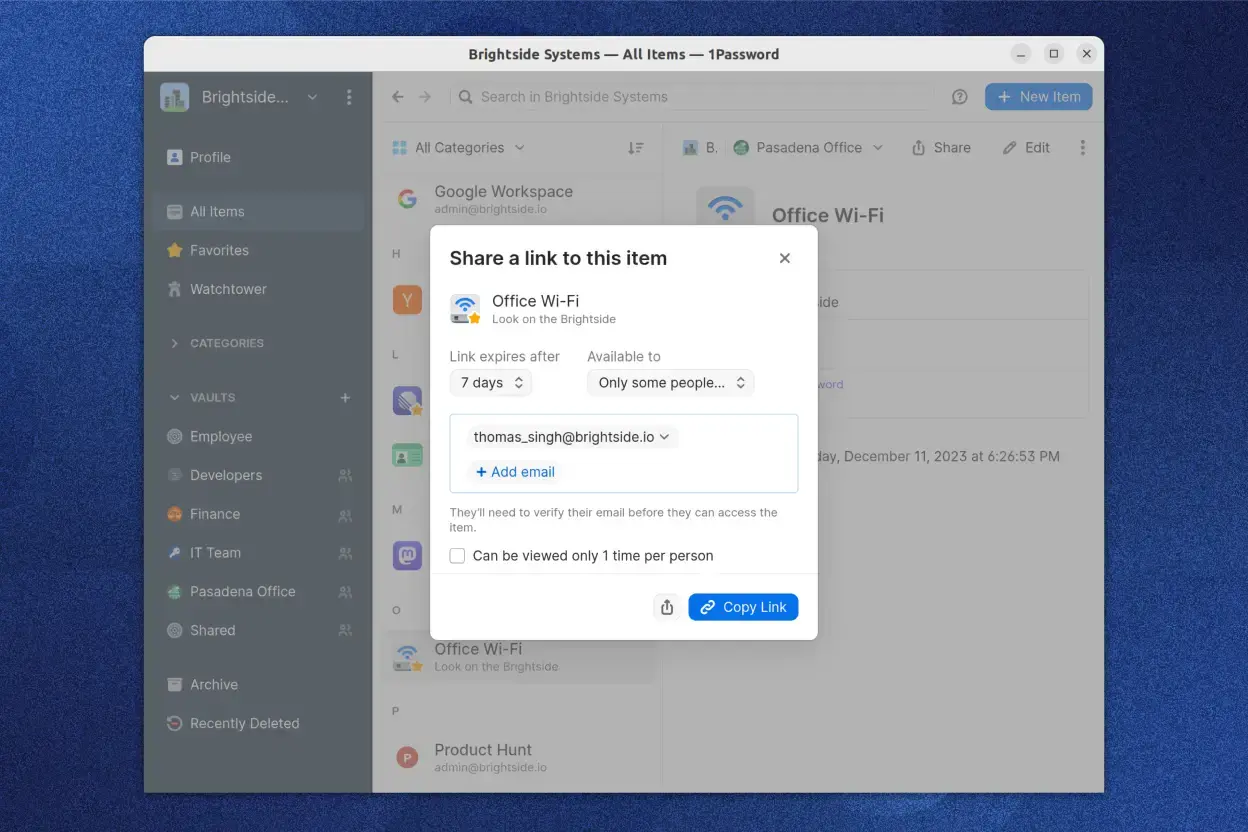
Task: Collapse the VAULTS section
Action: (x=174, y=397)
